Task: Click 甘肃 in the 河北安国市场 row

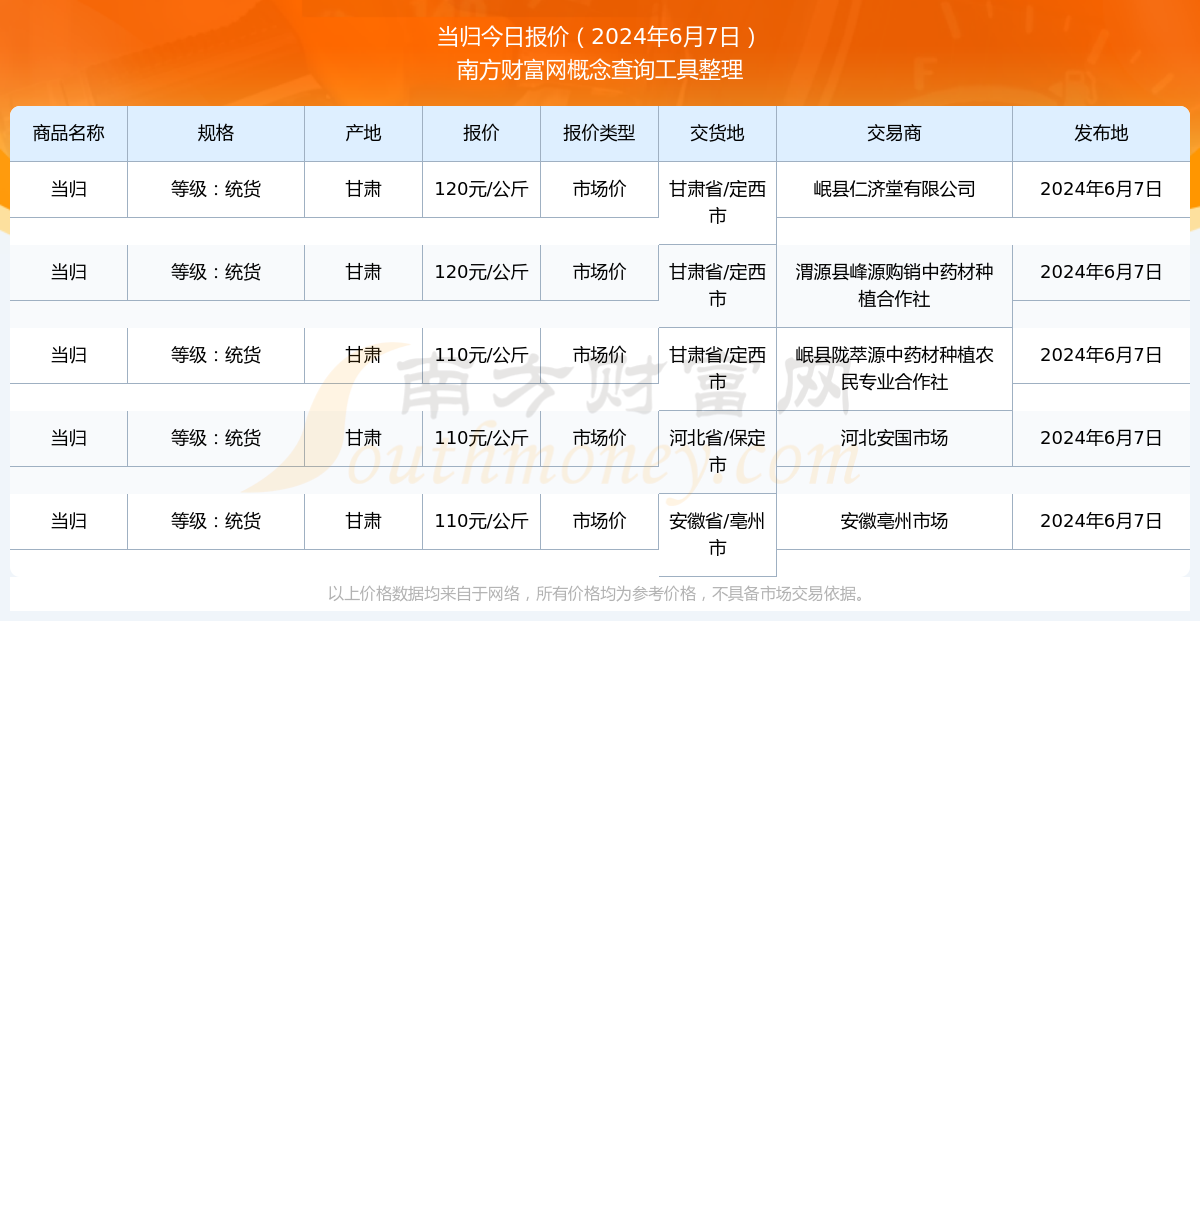Action: point(363,438)
